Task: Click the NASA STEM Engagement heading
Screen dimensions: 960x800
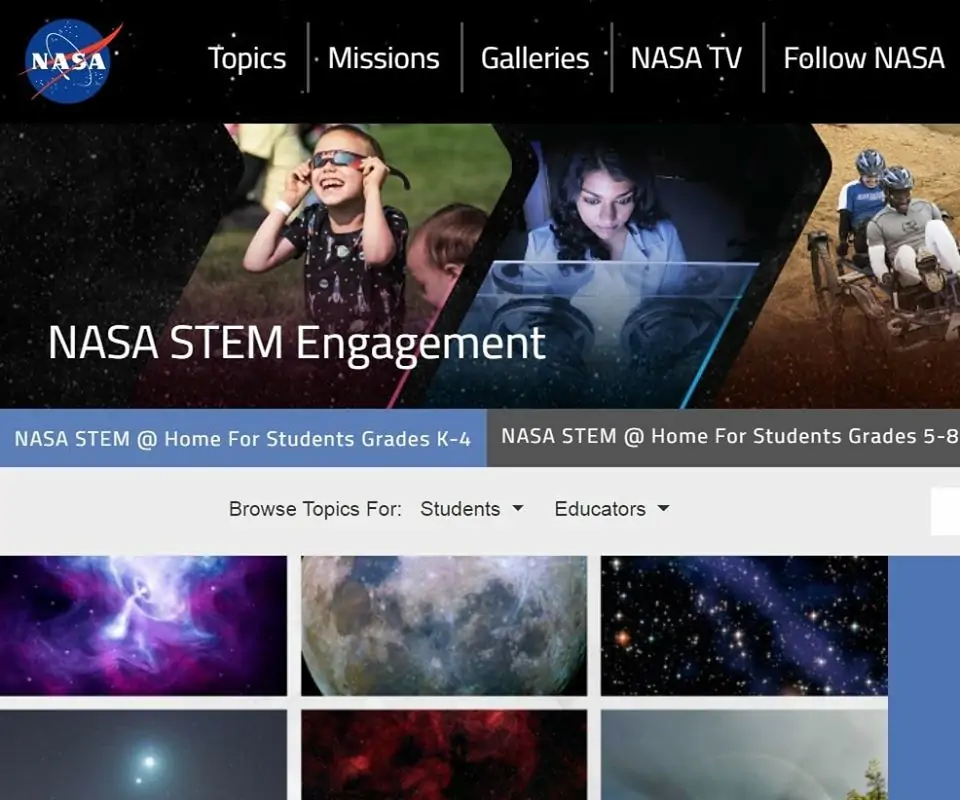Action: (x=296, y=344)
